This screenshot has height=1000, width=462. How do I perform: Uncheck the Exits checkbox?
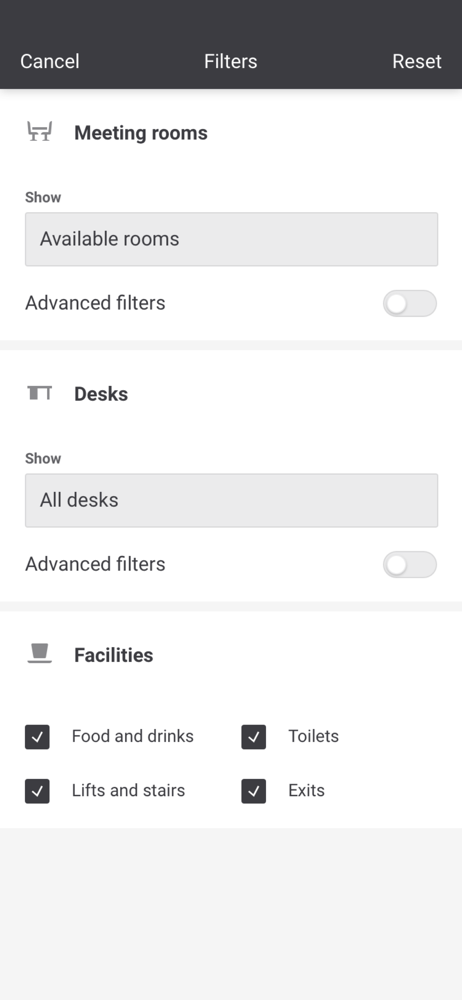(253, 791)
